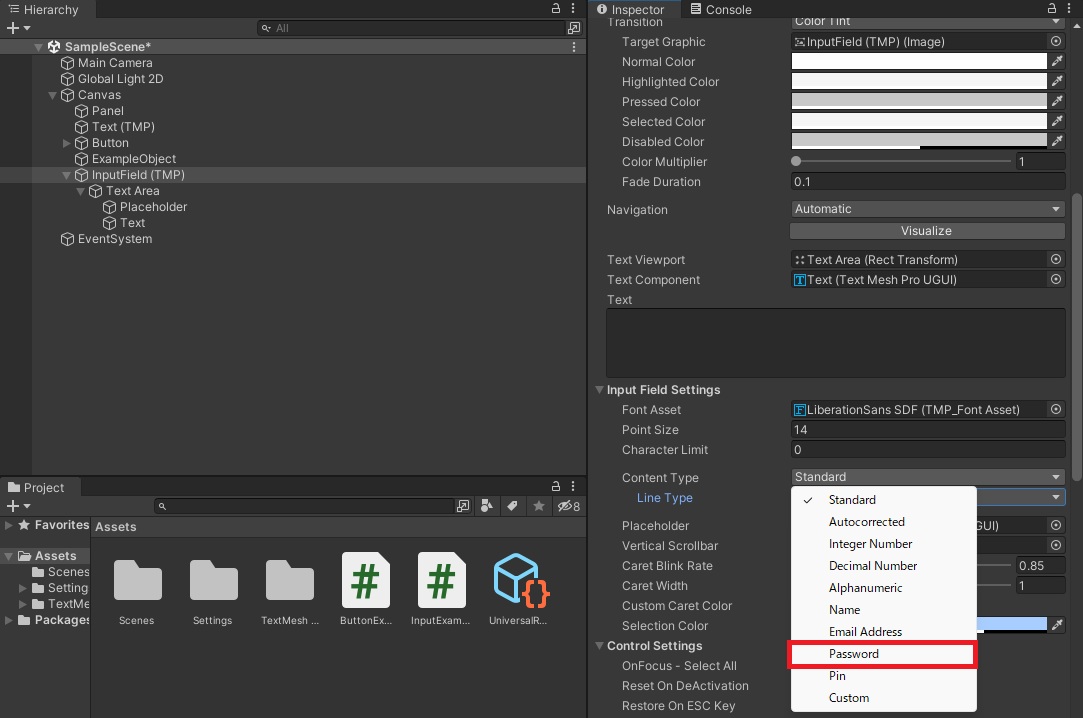Click the search-by-type icon in Project
This screenshot has height=718, width=1083.
pyautogui.click(x=487, y=506)
